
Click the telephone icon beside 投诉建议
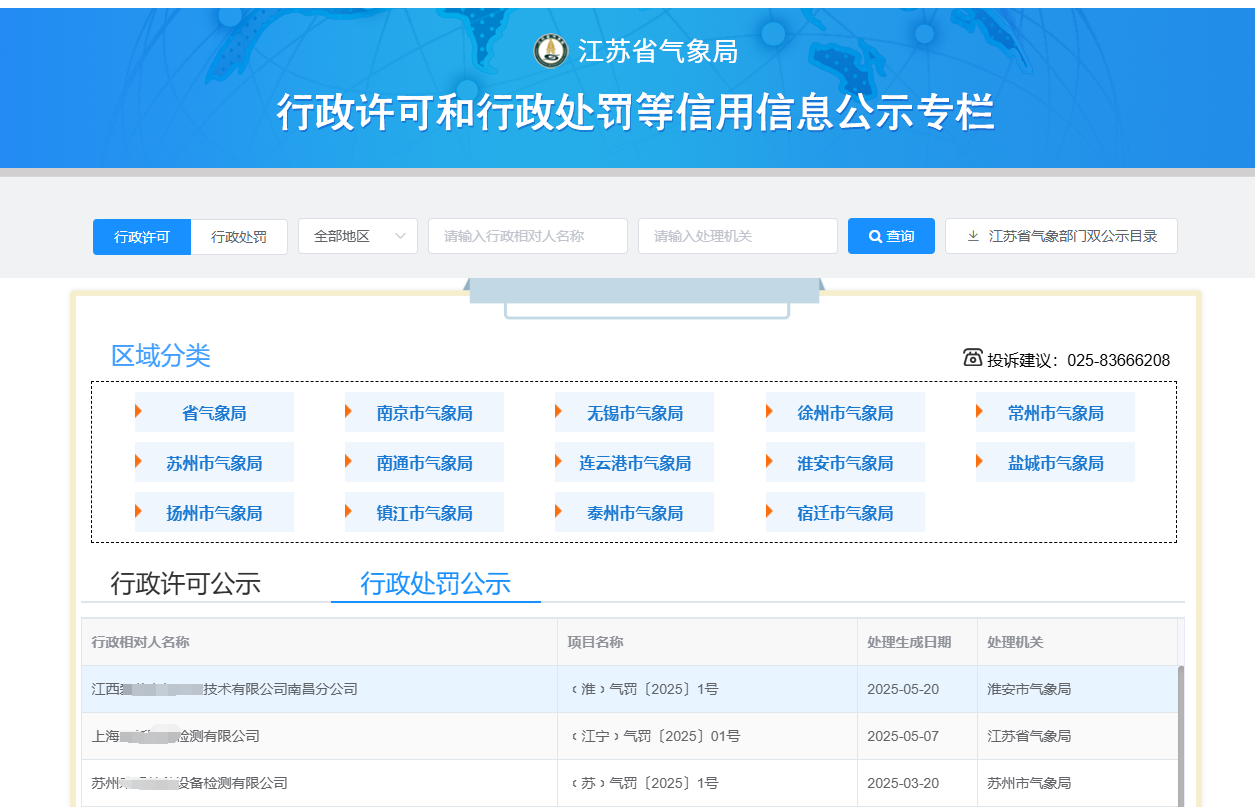[972, 358]
